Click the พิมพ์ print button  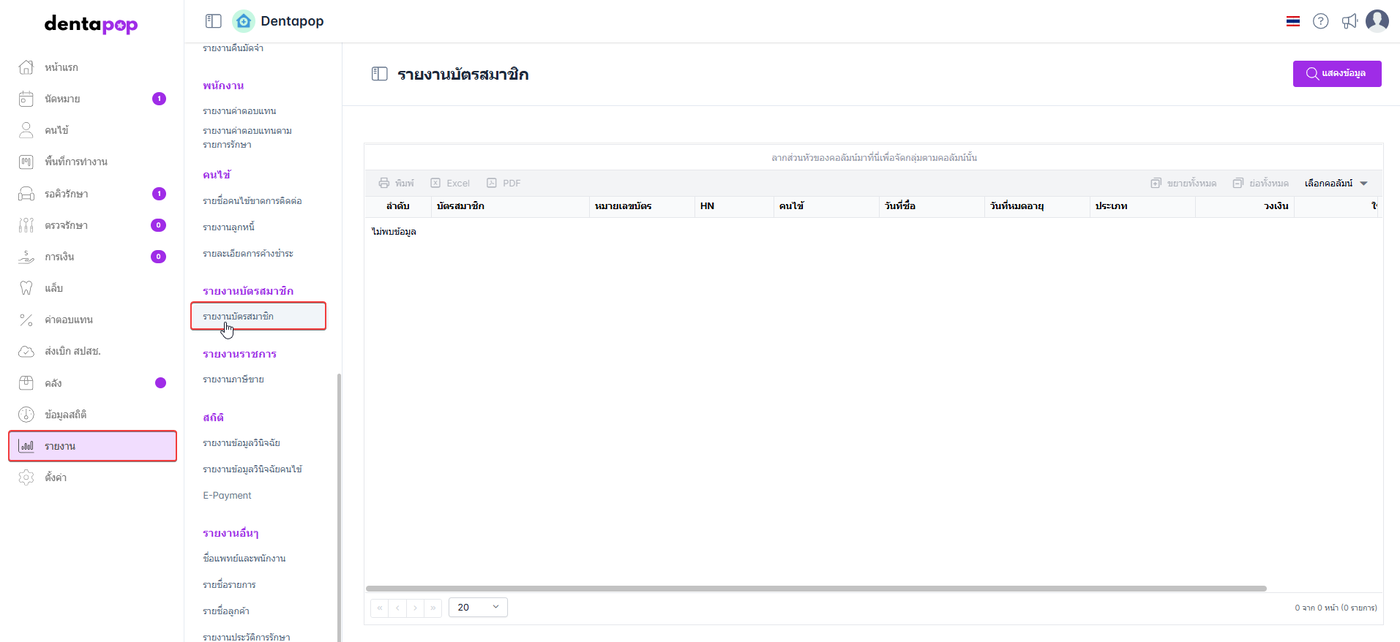(x=396, y=183)
